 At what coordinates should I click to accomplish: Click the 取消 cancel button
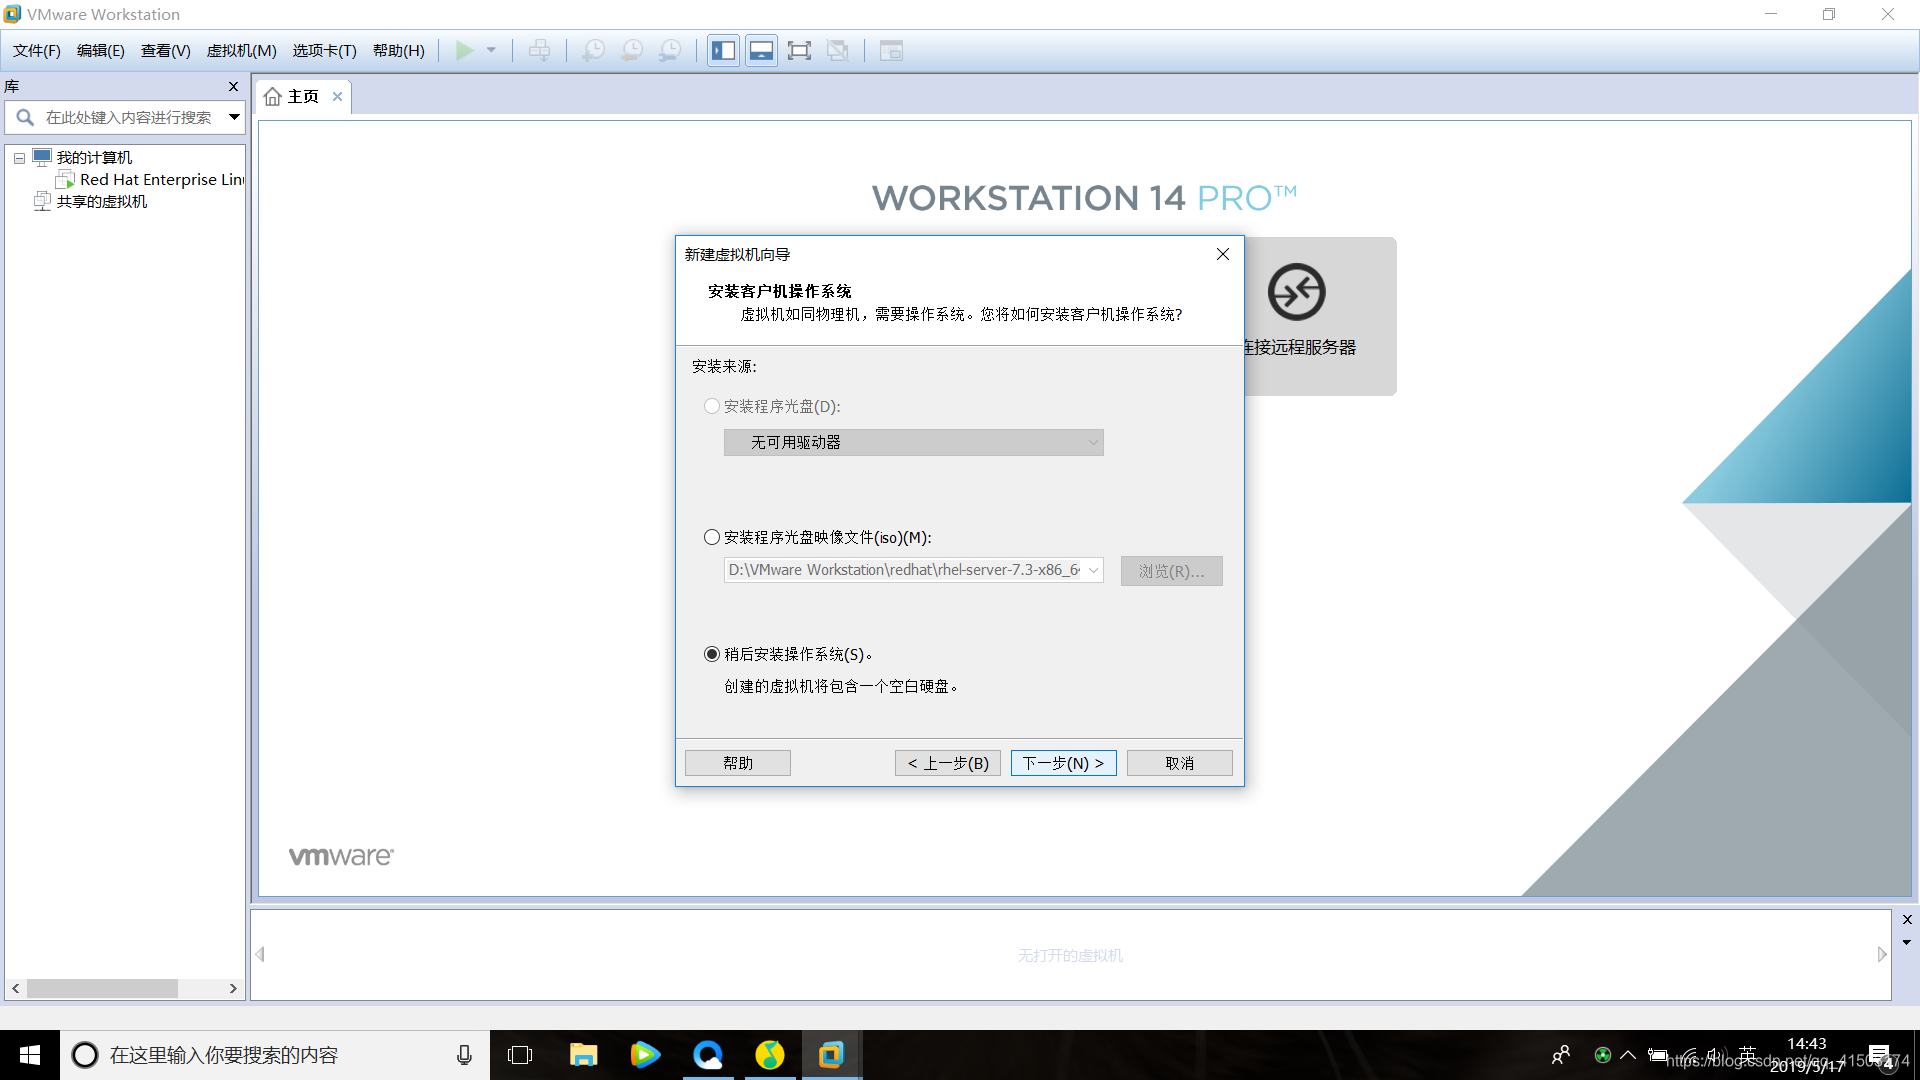click(x=1179, y=763)
